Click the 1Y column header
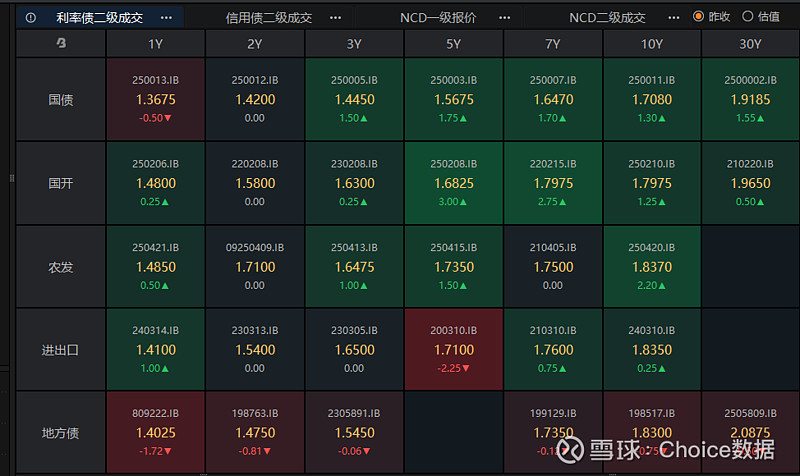This screenshot has height=476, width=800. [156, 44]
